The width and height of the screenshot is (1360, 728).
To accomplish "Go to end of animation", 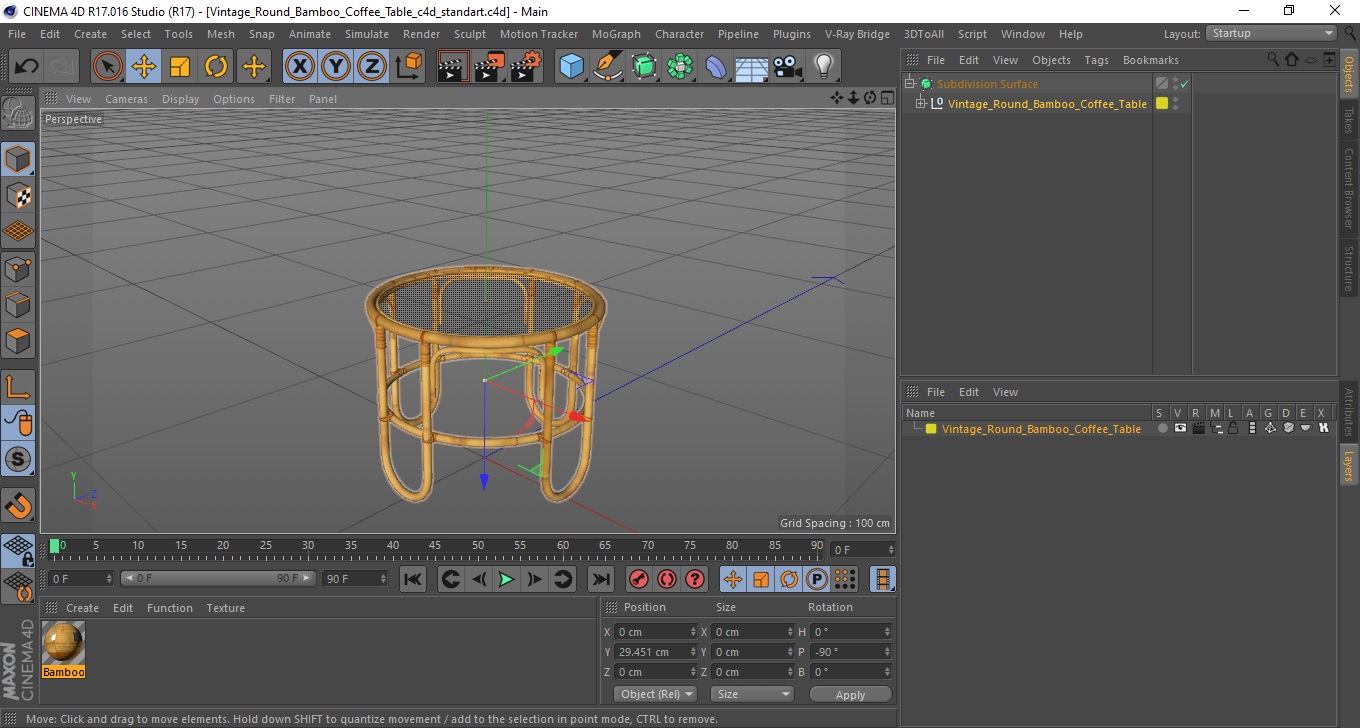I will [600, 579].
